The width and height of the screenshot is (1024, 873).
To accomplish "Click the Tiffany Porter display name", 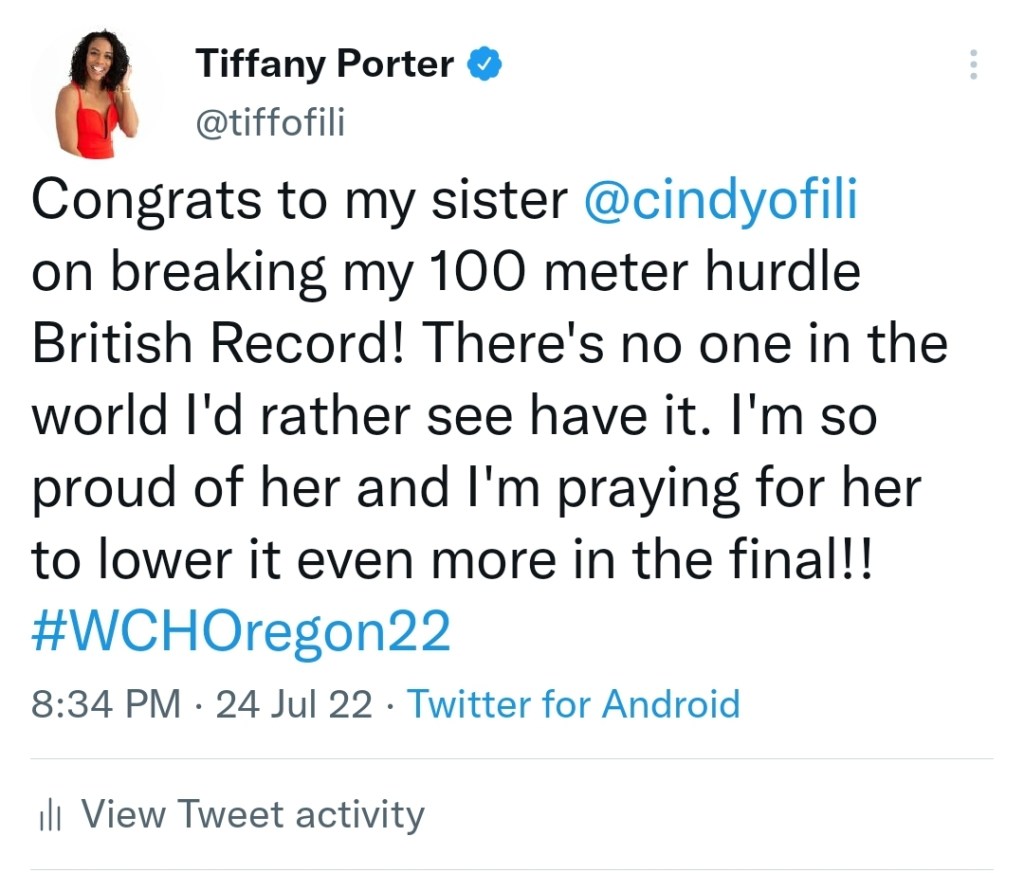I will 326,65.
